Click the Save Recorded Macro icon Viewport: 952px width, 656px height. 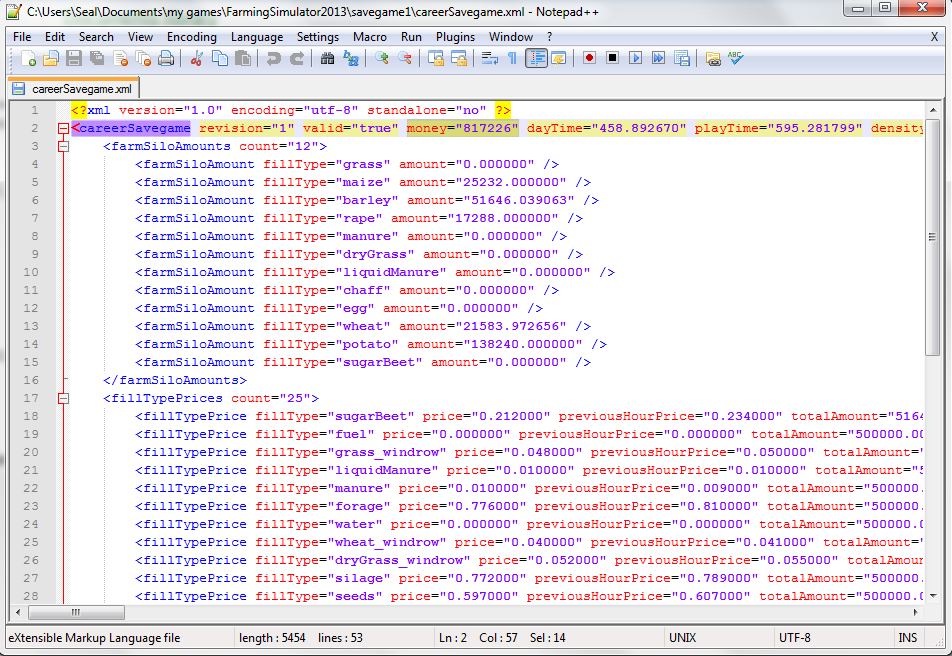coord(682,58)
